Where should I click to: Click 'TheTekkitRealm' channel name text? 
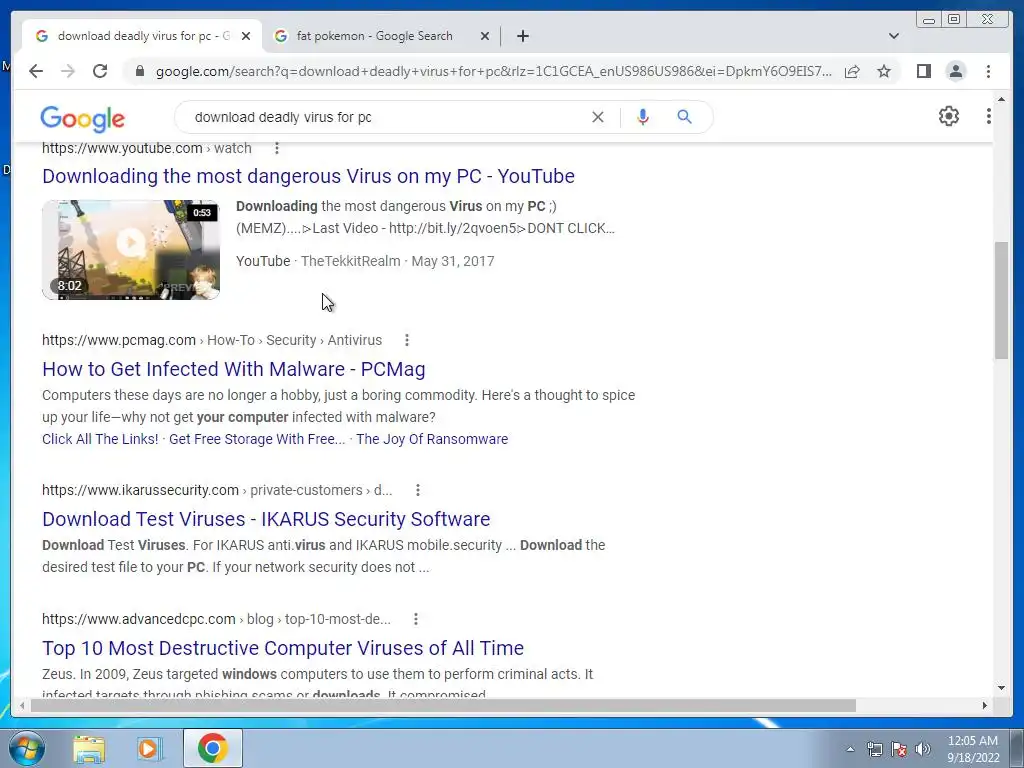pyautogui.click(x=351, y=261)
